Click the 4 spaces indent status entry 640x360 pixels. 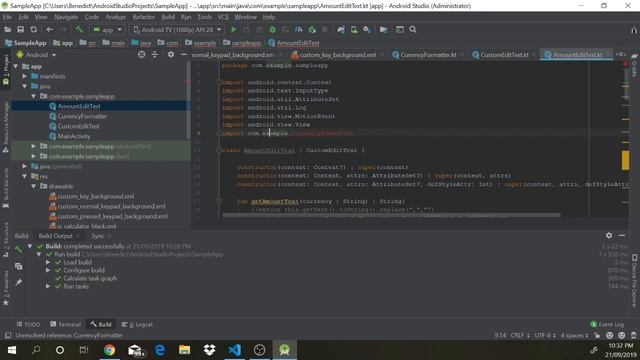(574, 335)
